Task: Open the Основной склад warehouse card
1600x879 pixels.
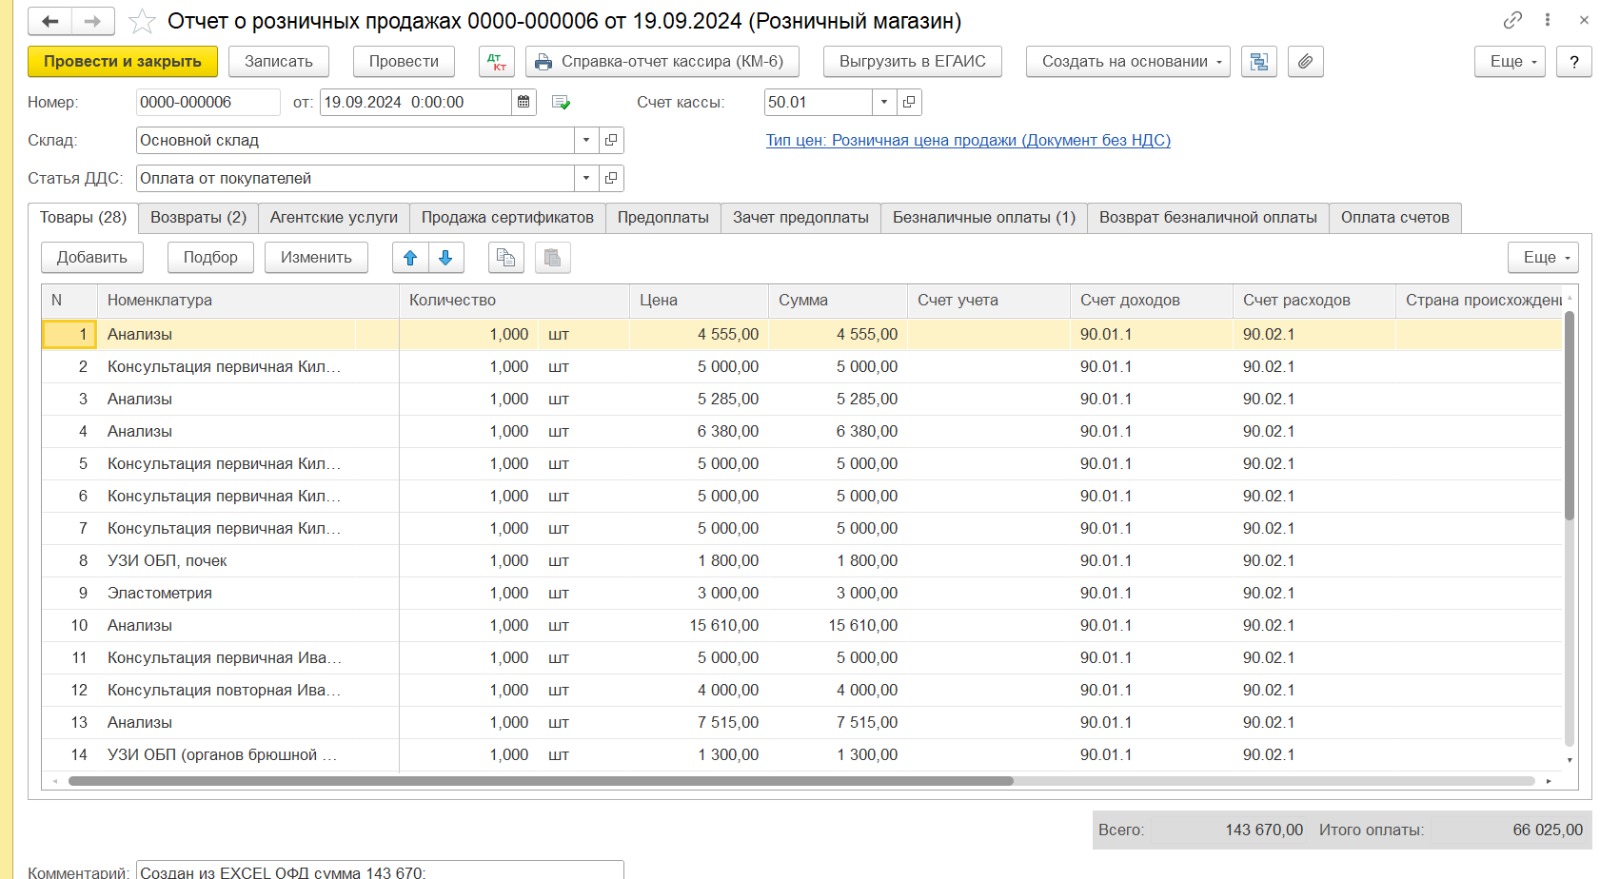Action: [611, 140]
